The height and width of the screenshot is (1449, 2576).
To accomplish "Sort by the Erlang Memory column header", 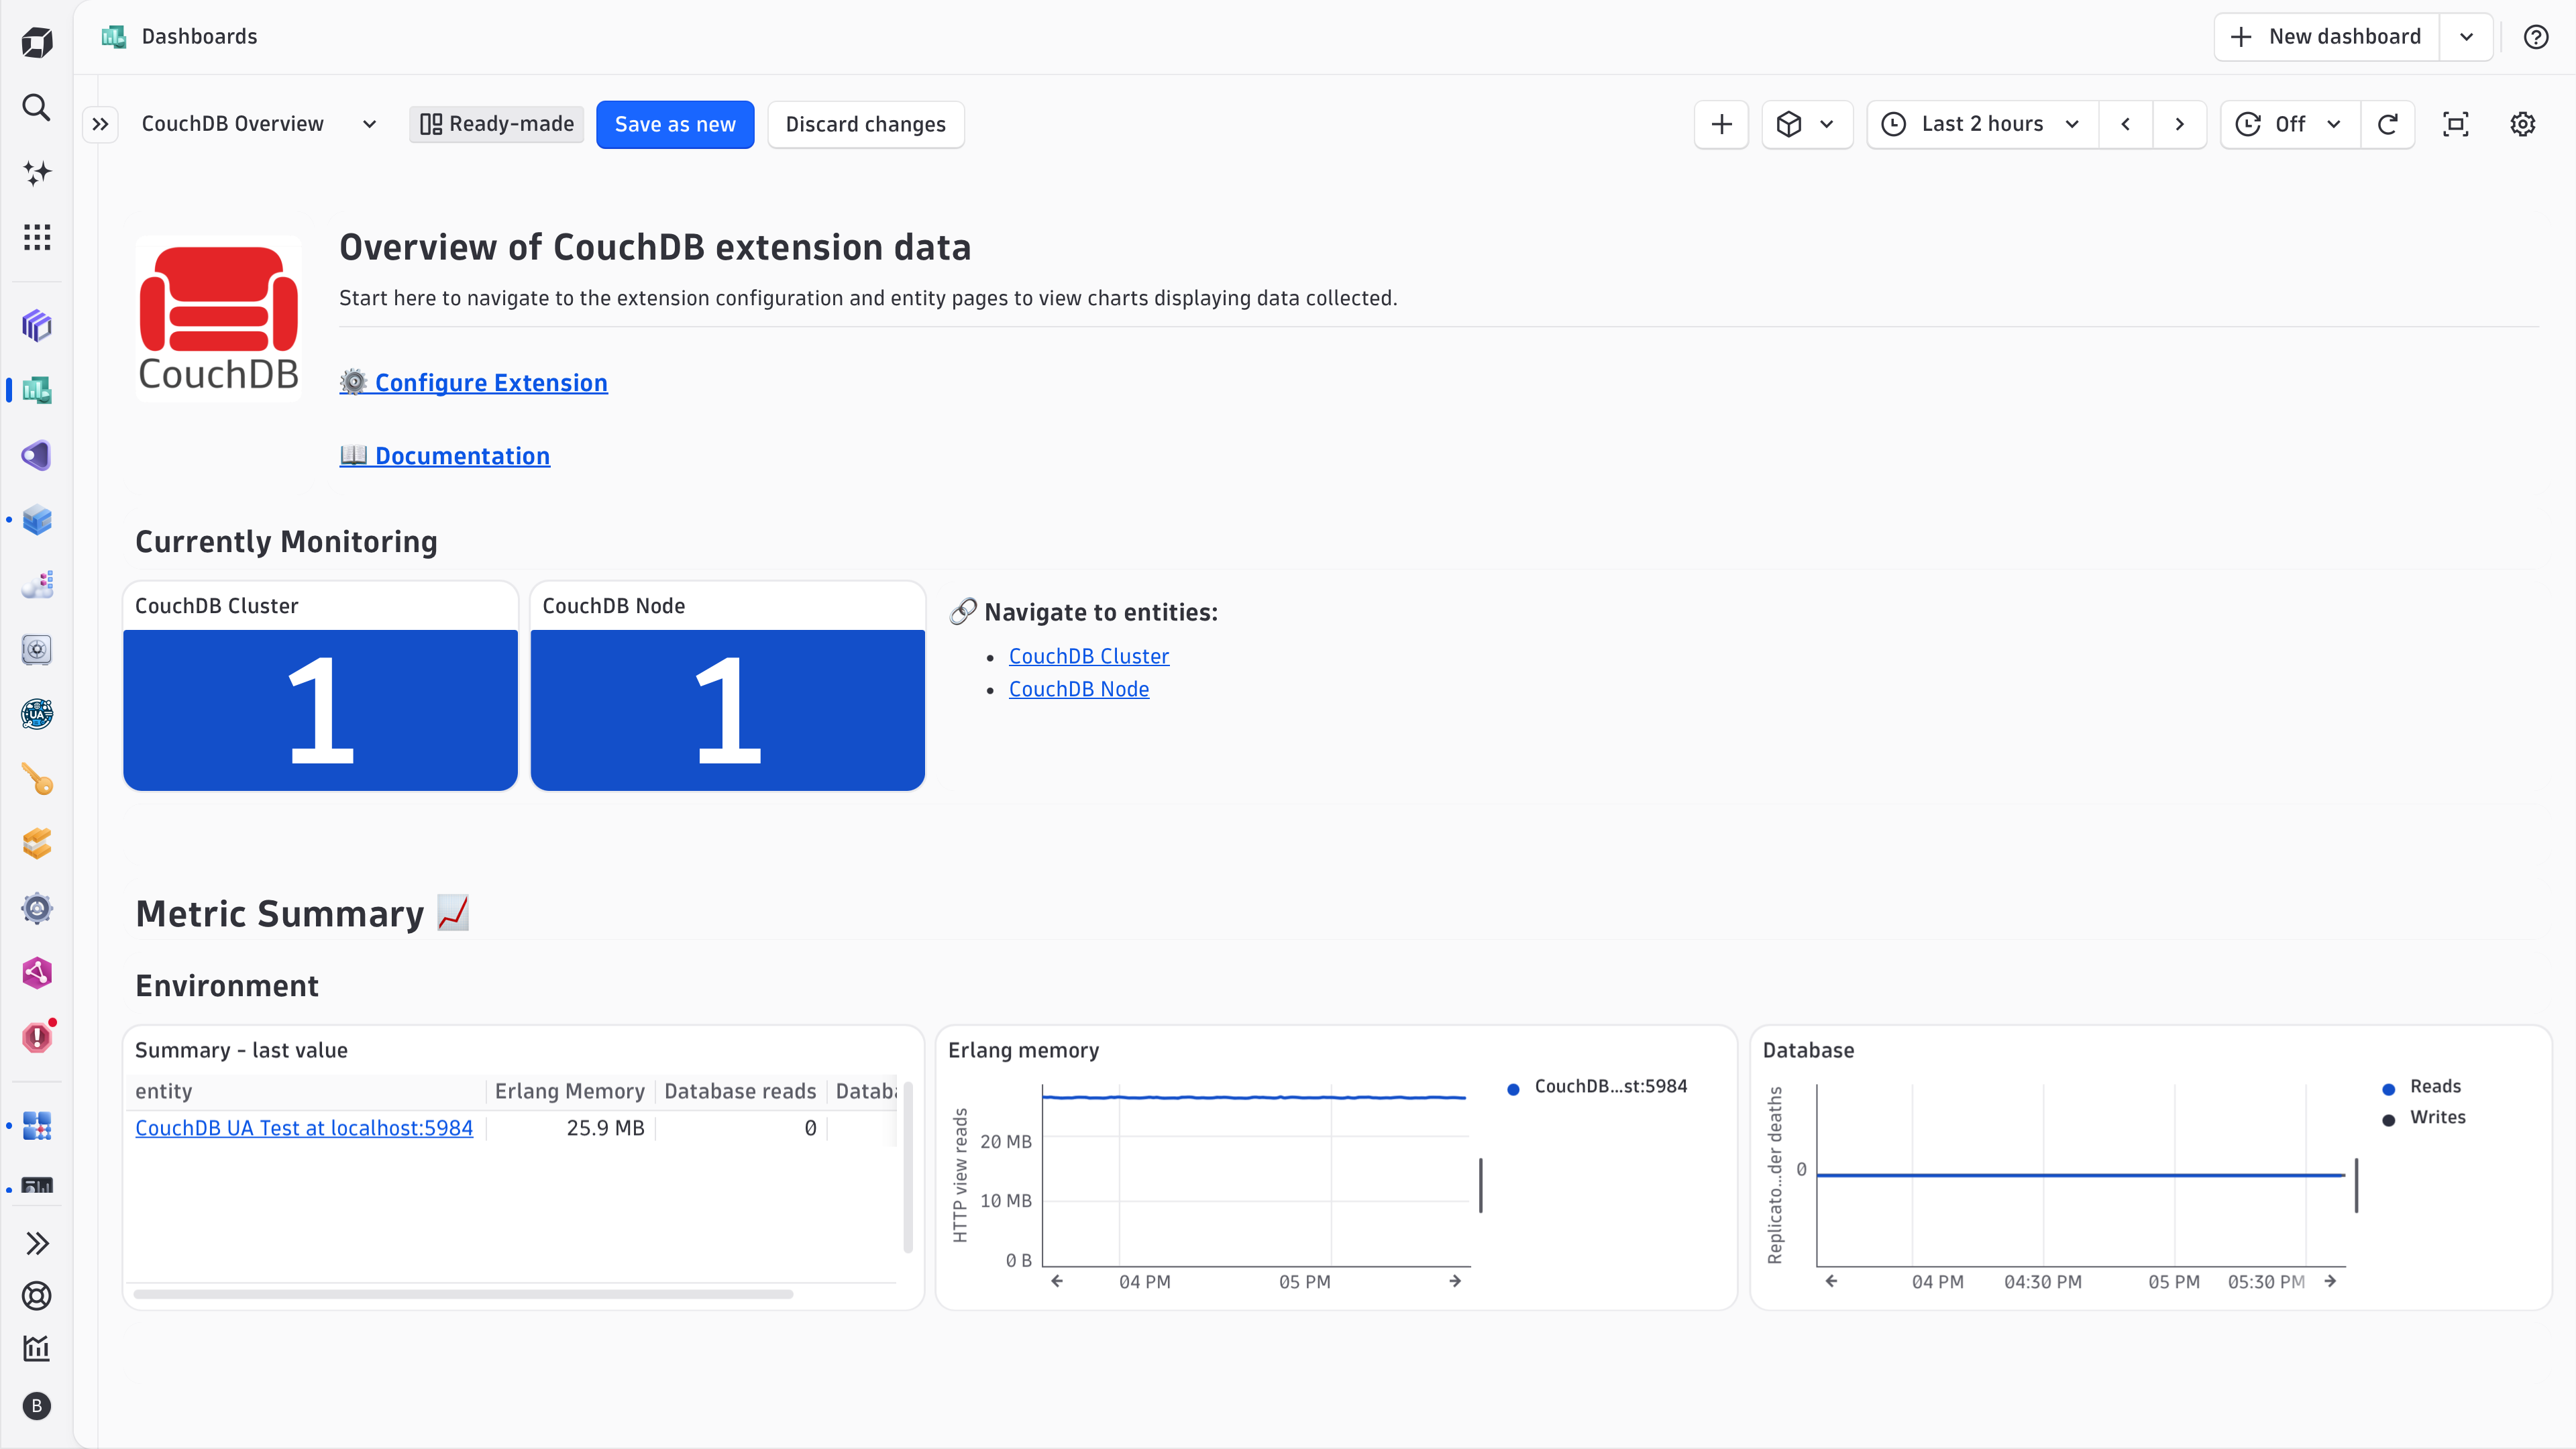I will [569, 1091].
